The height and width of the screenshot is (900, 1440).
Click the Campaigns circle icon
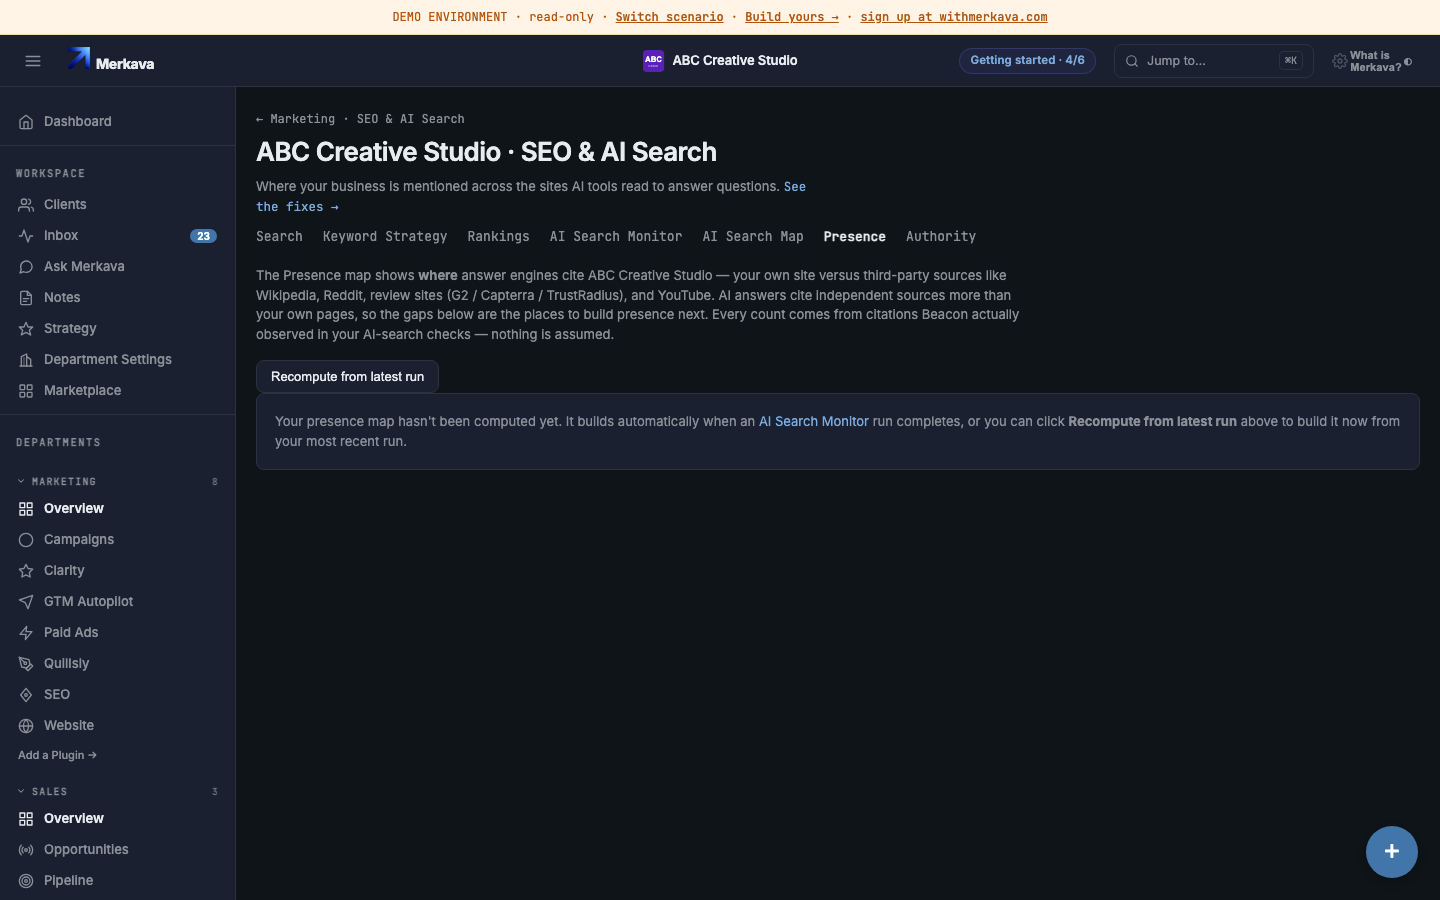[x=26, y=540]
